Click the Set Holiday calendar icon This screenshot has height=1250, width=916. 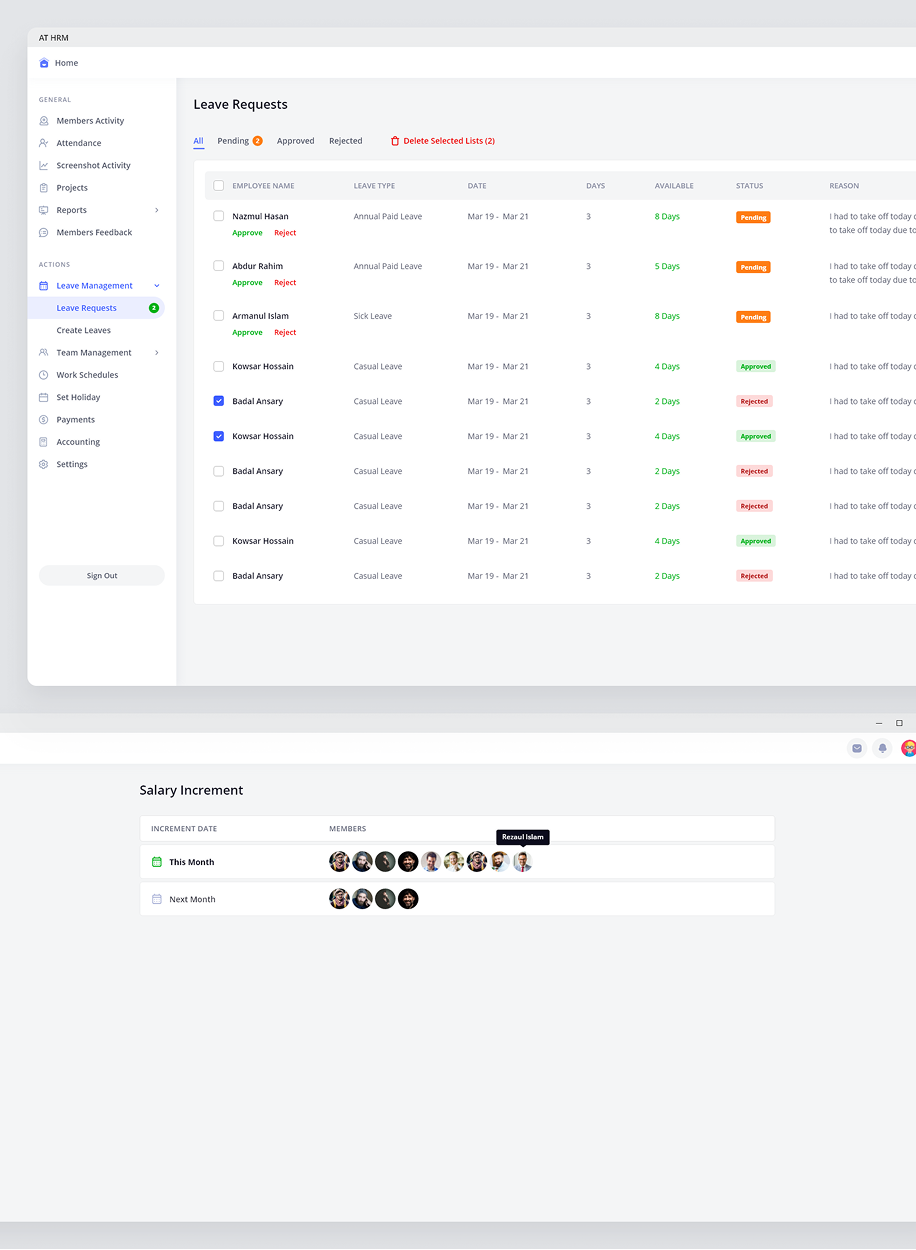[x=44, y=397]
